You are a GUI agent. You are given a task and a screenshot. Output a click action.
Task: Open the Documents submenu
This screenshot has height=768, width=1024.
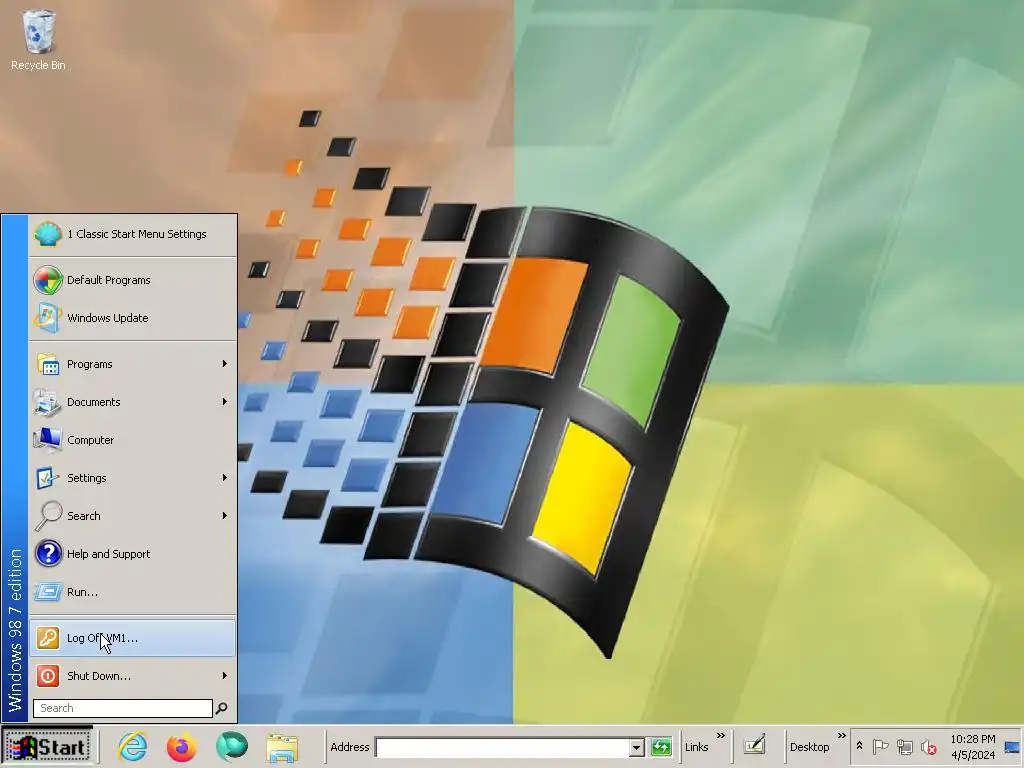point(133,402)
